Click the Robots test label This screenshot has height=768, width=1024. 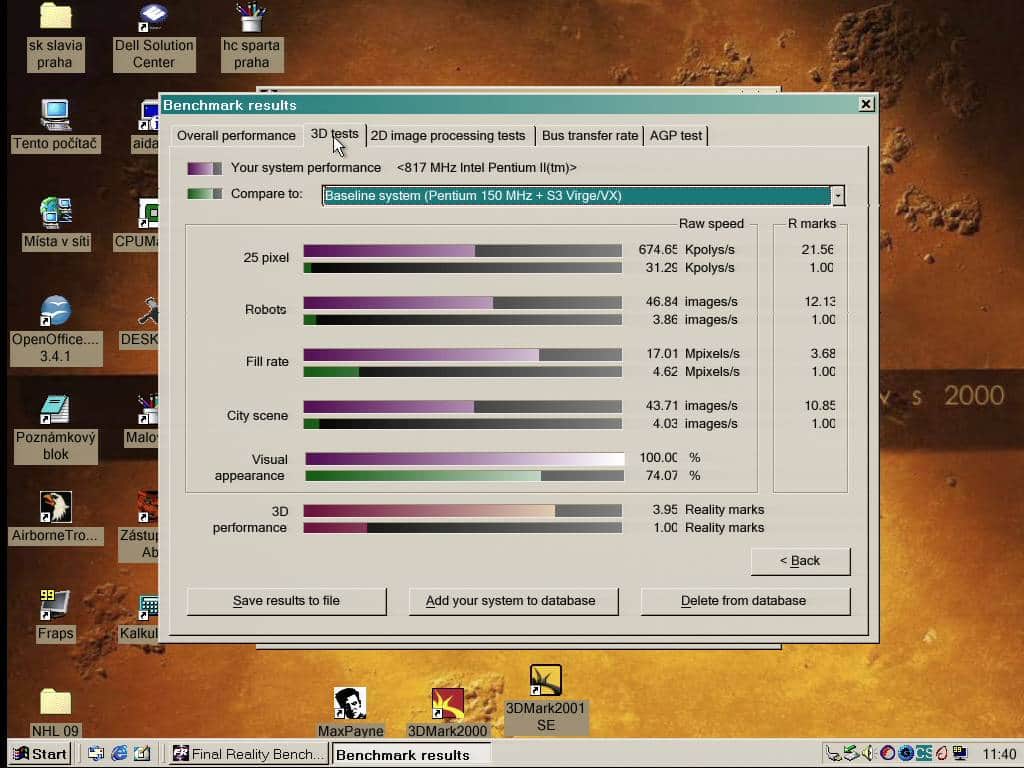tap(265, 310)
